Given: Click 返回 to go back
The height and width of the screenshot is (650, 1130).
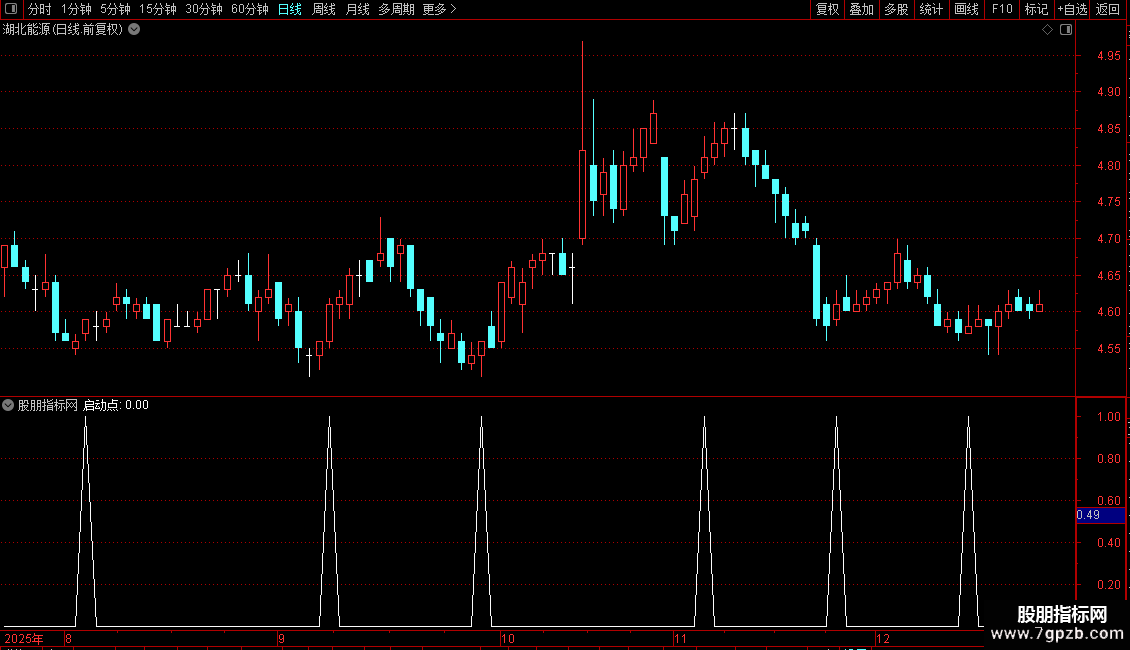Looking at the screenshot, I should coord(1108,9).
